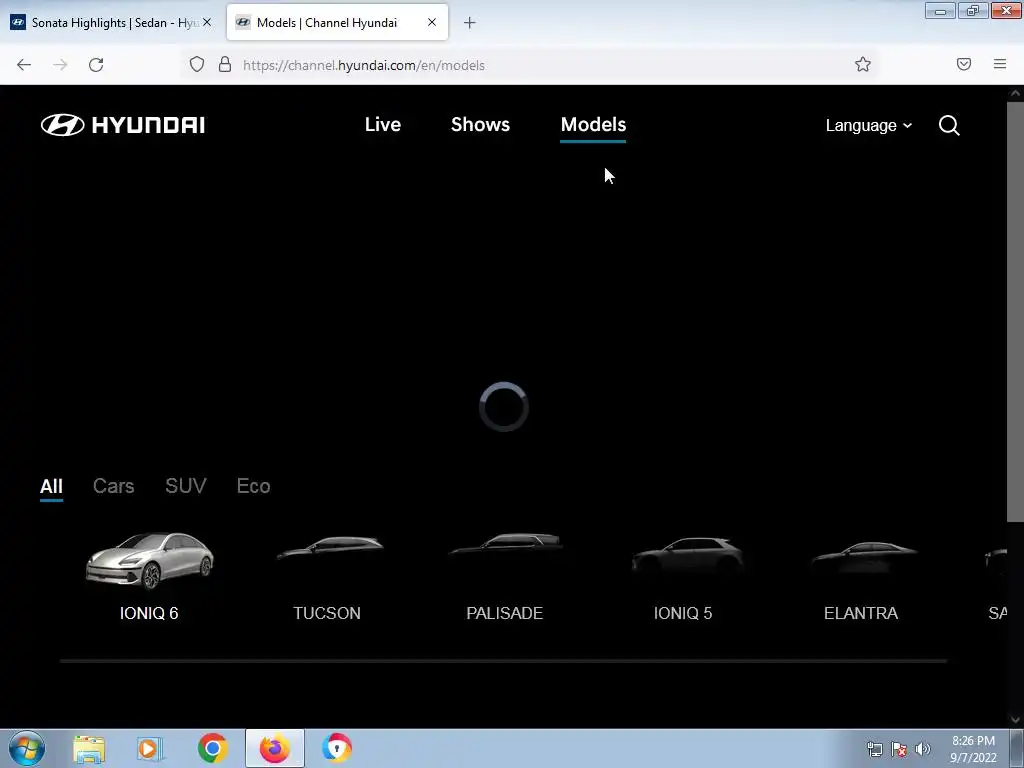1024x768 pixels.
Task: Open Windows Media Player from taskbar
Action: point(150,749)
